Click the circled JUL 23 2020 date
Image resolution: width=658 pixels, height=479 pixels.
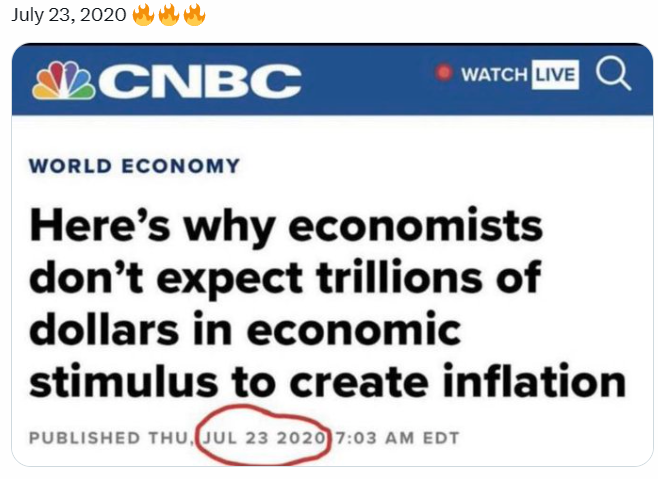pos(265,437)
